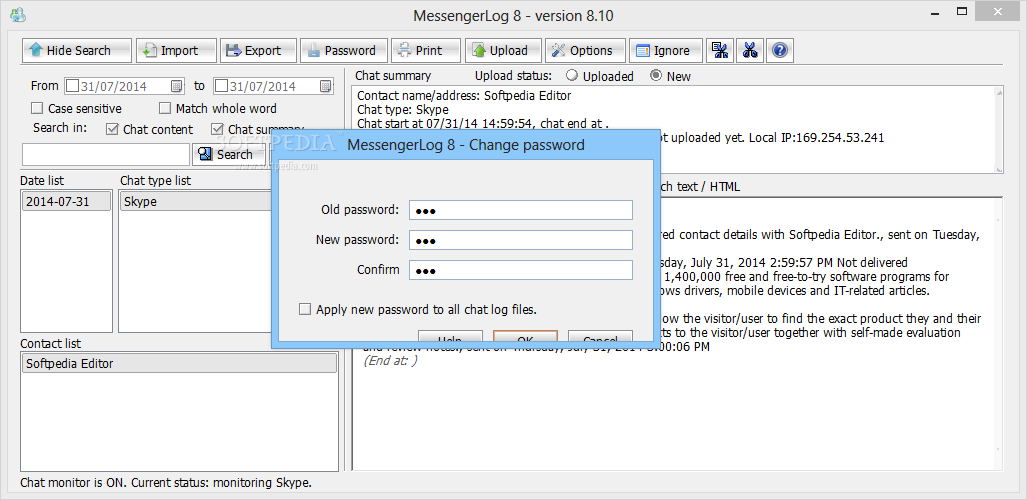Focus the Old password field

[x=521, y=210]
